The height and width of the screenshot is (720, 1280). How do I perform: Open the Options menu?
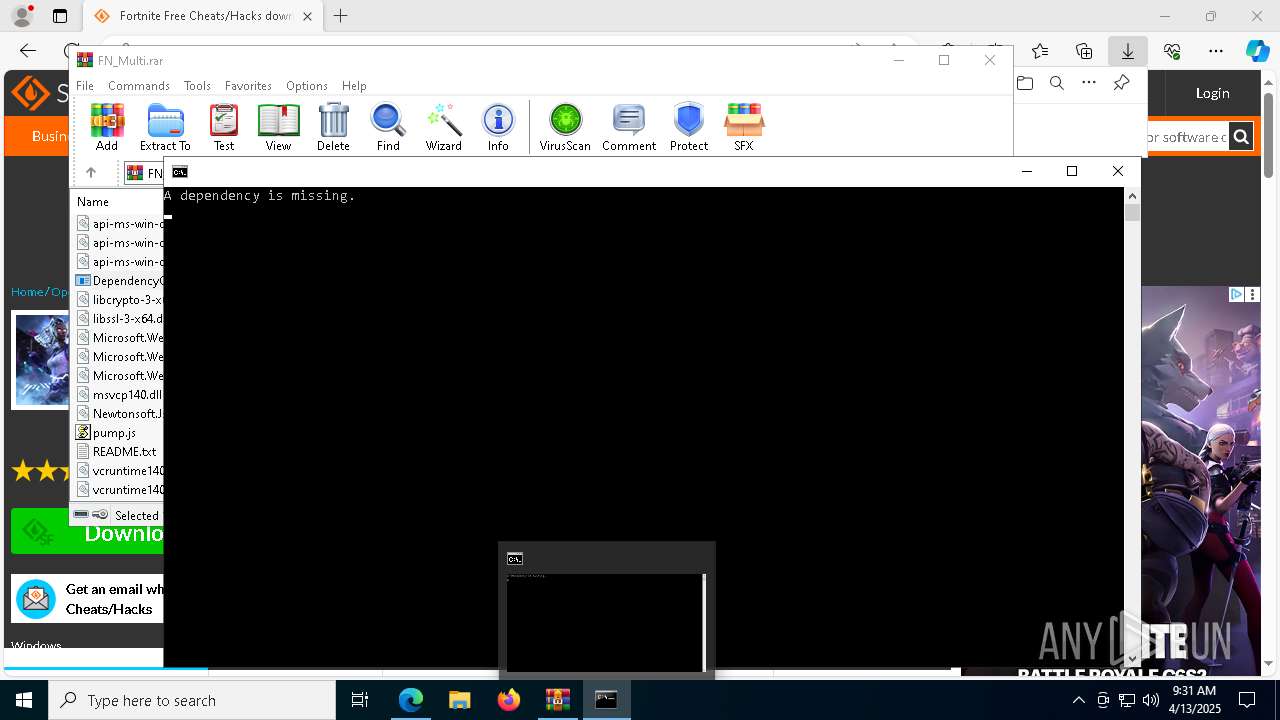(x=307, y=86)
